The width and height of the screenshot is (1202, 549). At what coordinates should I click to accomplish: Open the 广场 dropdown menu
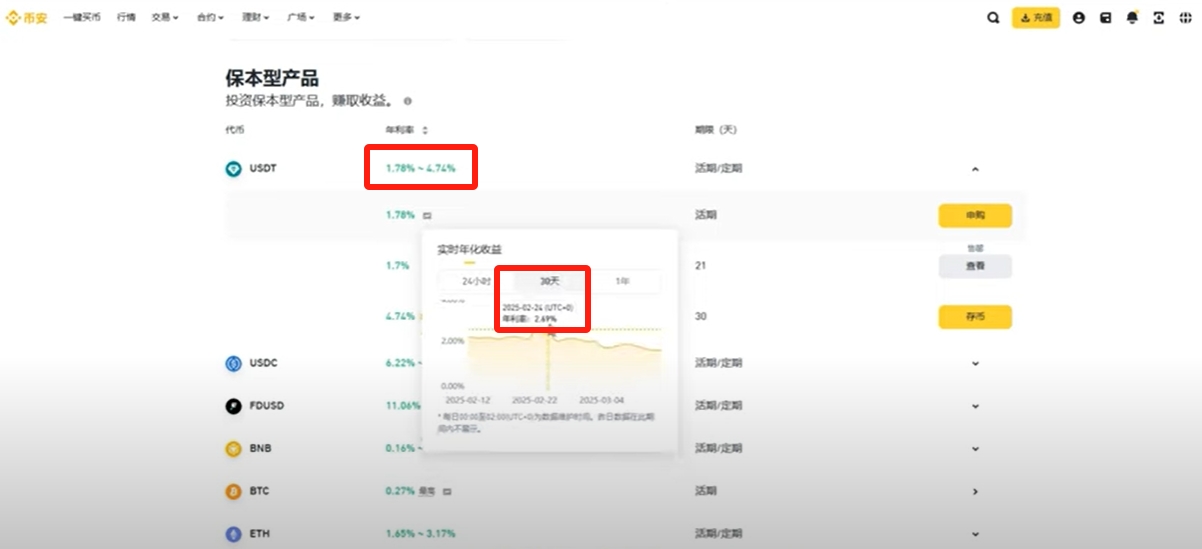click(301, 17)
